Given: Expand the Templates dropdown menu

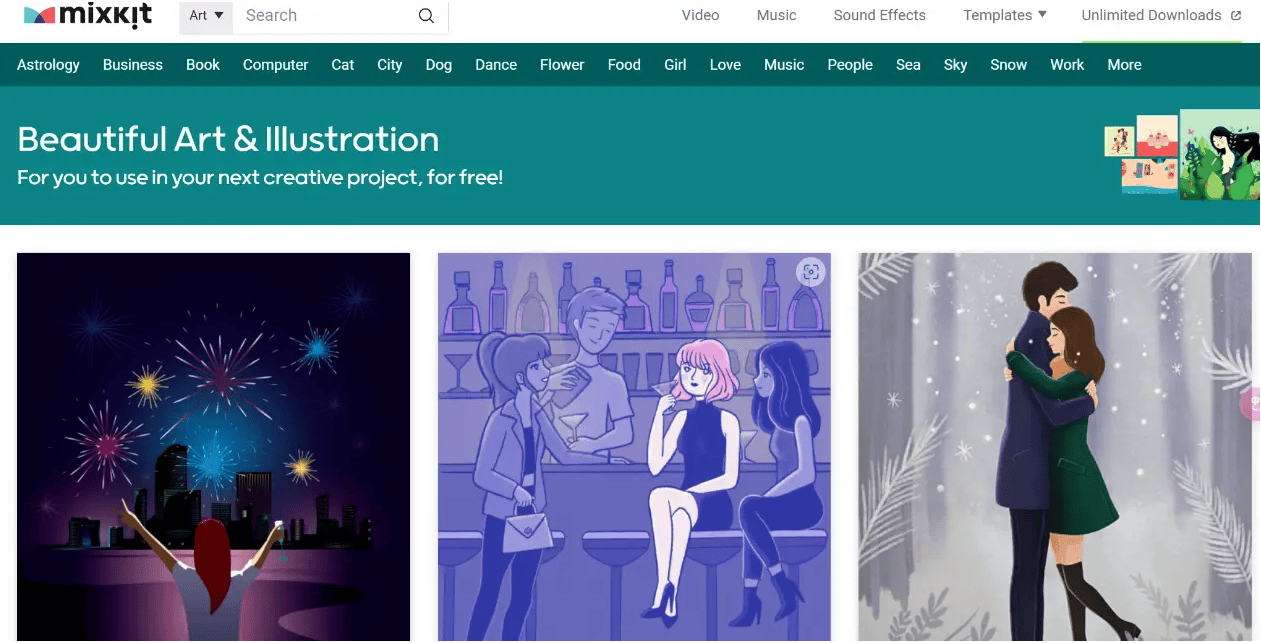Looking at the screenshot, I should tap(1004, 15).
